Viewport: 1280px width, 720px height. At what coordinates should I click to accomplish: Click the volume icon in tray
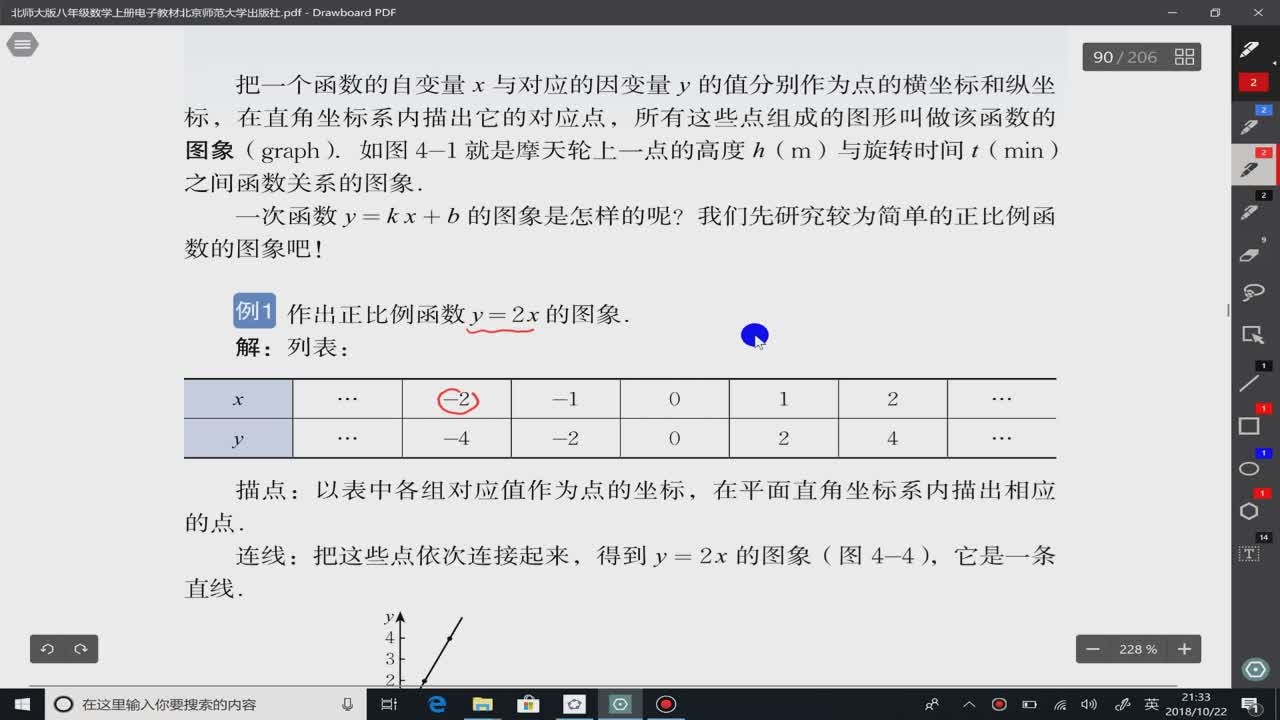(x=1089, y=704)
